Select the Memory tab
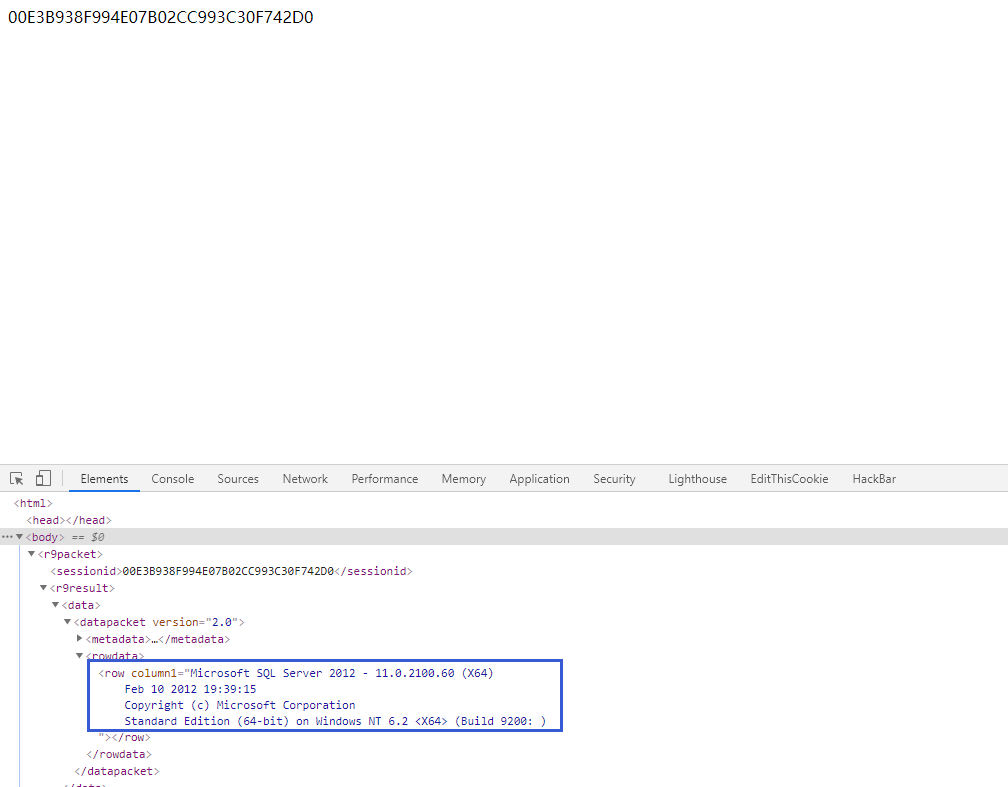The width and height of the screenshot is (1008, 787). (463, 479)
